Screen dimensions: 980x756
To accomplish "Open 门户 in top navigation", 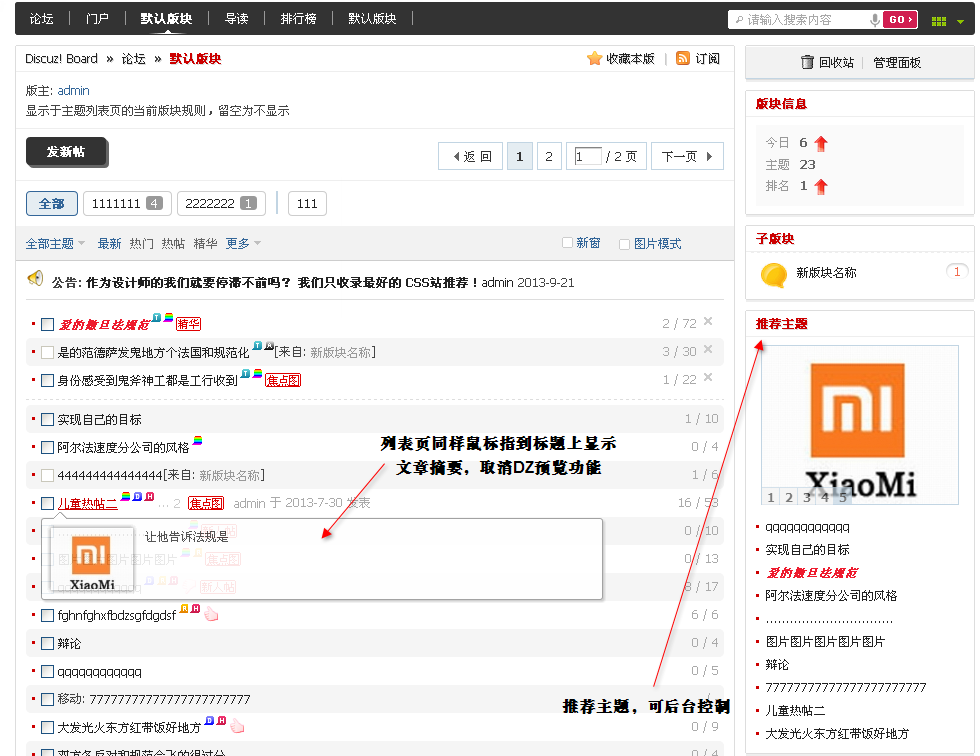I will click(x=98, y=19).
